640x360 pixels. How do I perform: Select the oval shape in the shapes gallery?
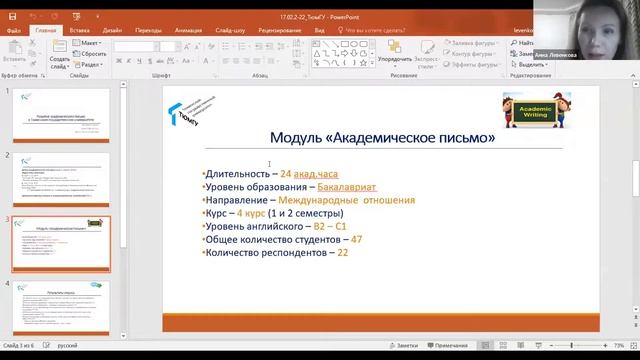354,44
